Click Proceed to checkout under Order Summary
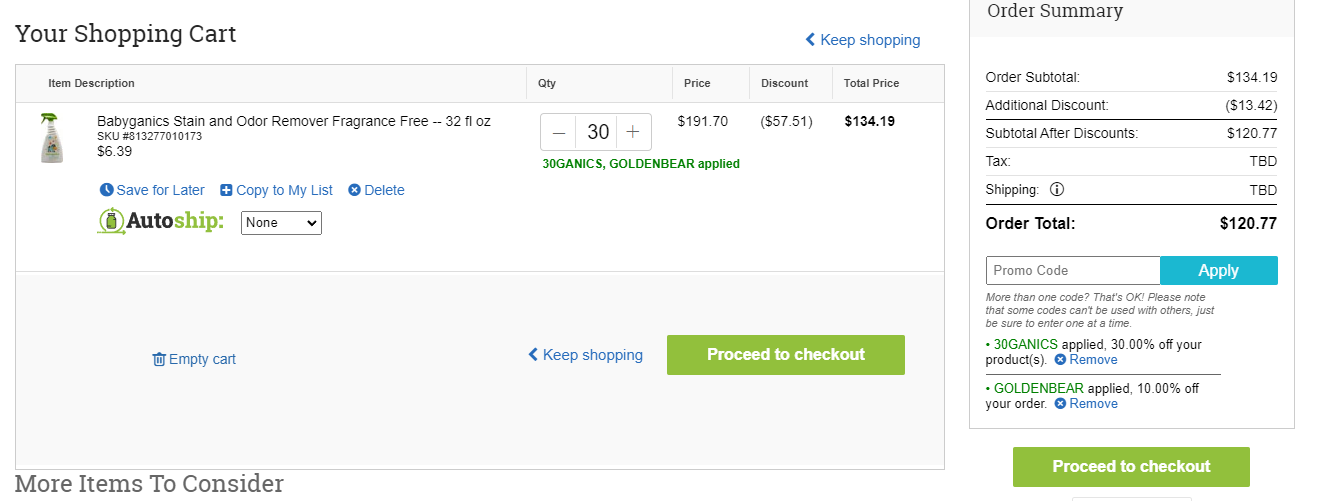 [1131, 467]
